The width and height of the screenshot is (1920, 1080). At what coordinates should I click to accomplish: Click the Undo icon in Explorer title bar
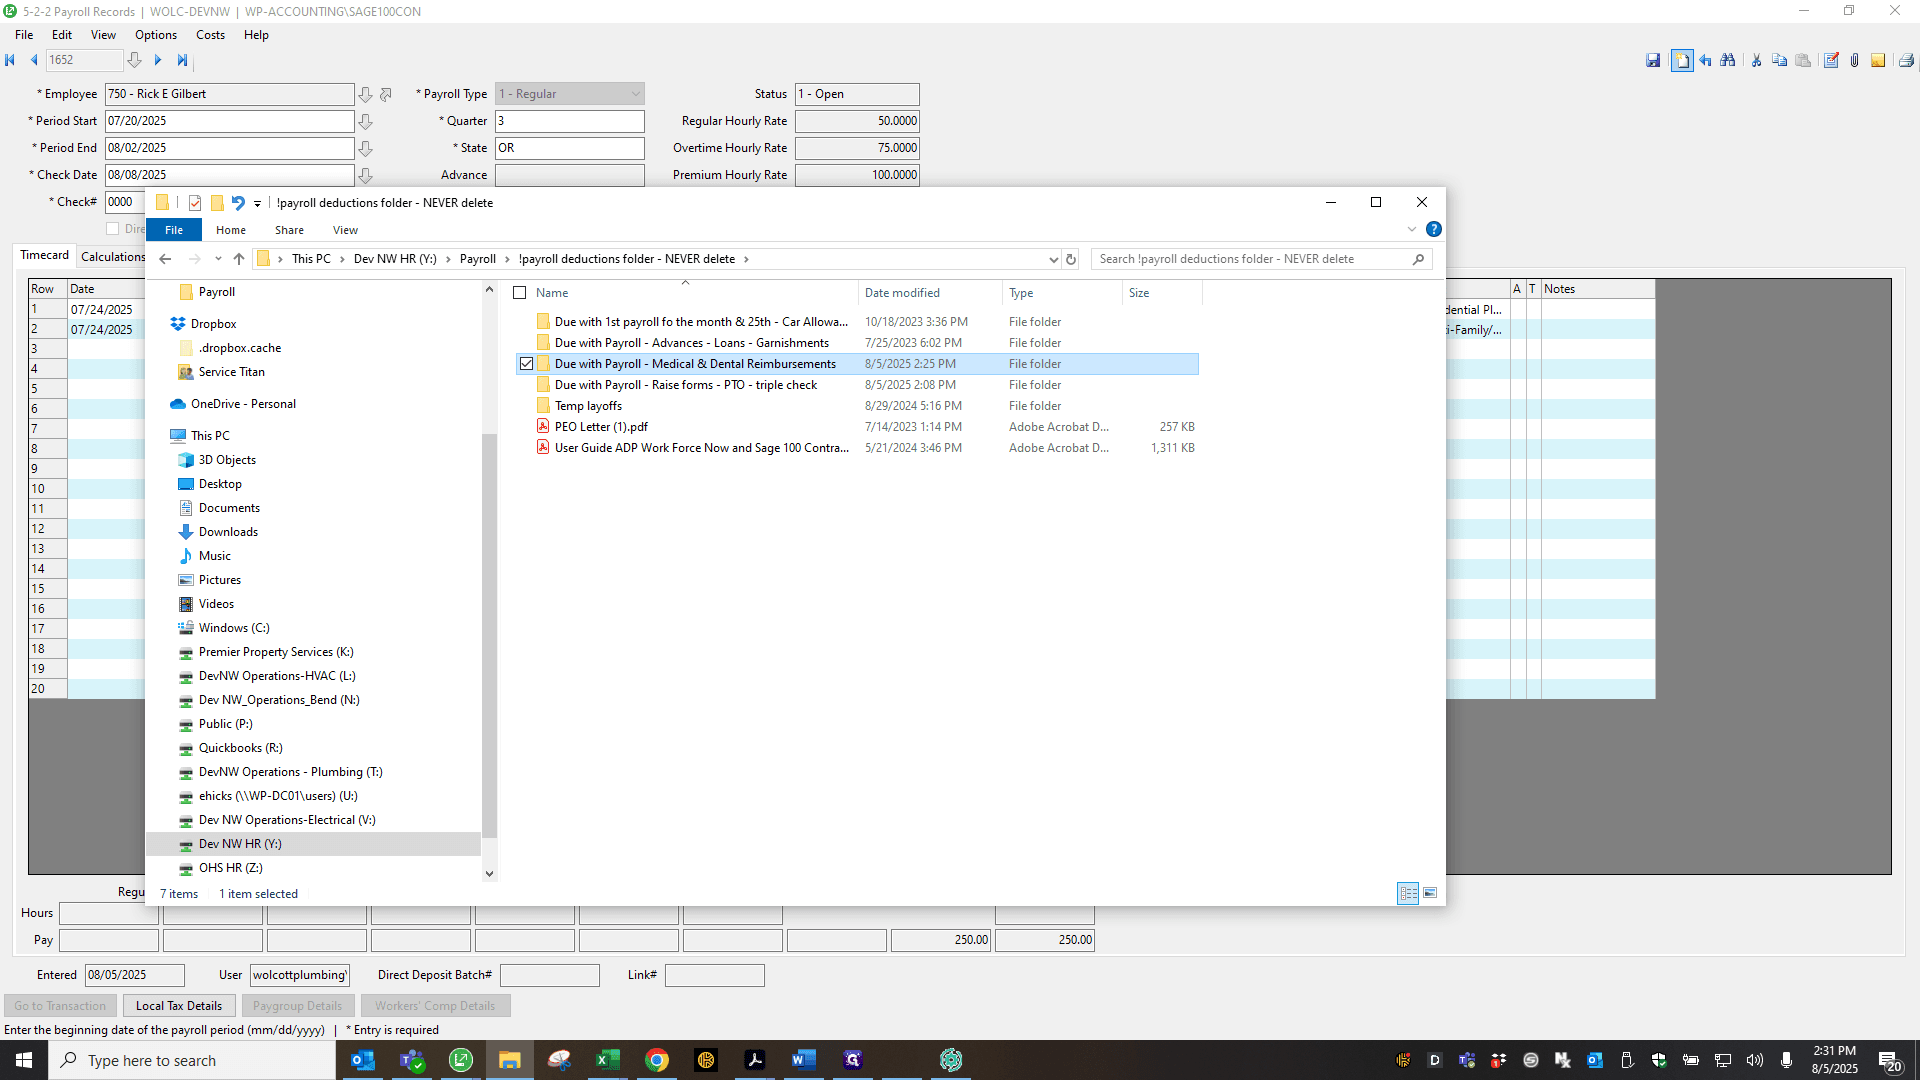[238, 203]
